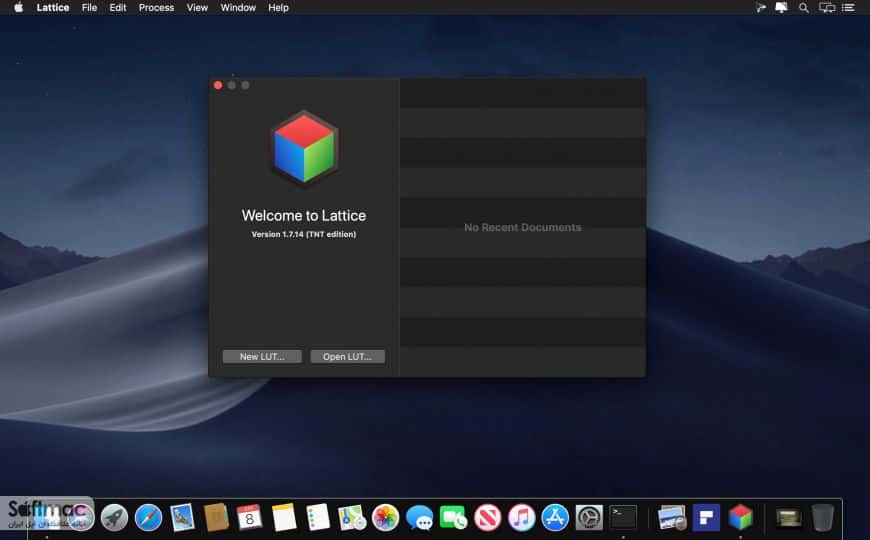
Task: Open App Store from the Dock
Action: [555, 518]
